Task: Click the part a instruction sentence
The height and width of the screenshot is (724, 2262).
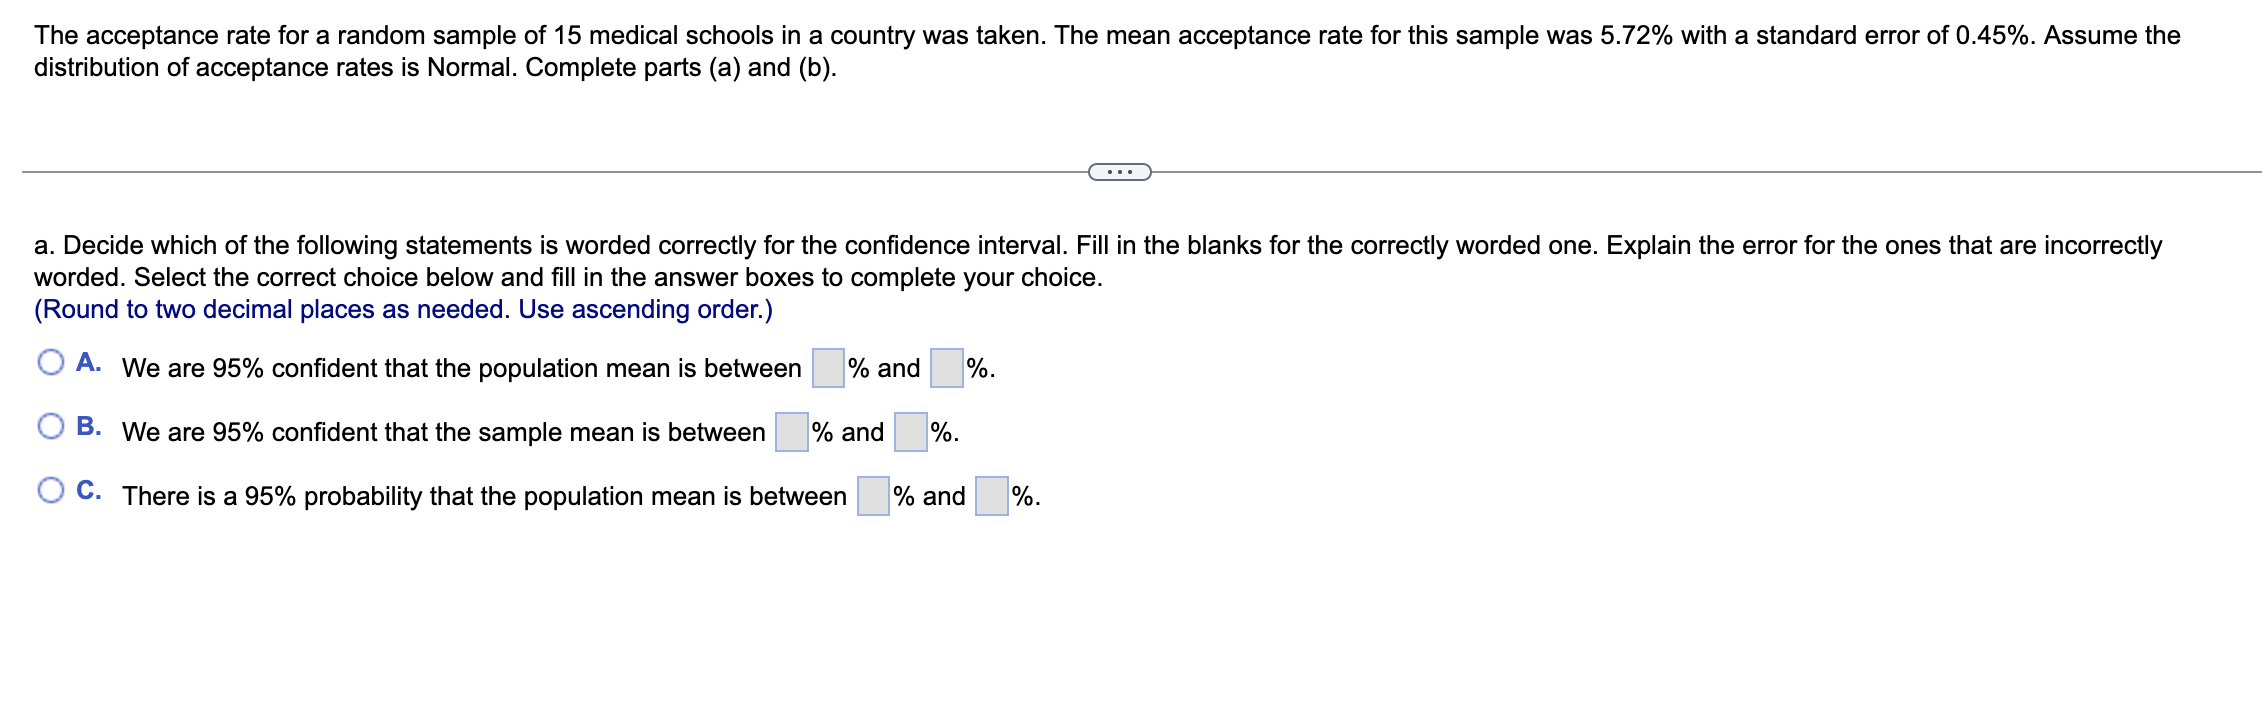Action: point(1098,261)
